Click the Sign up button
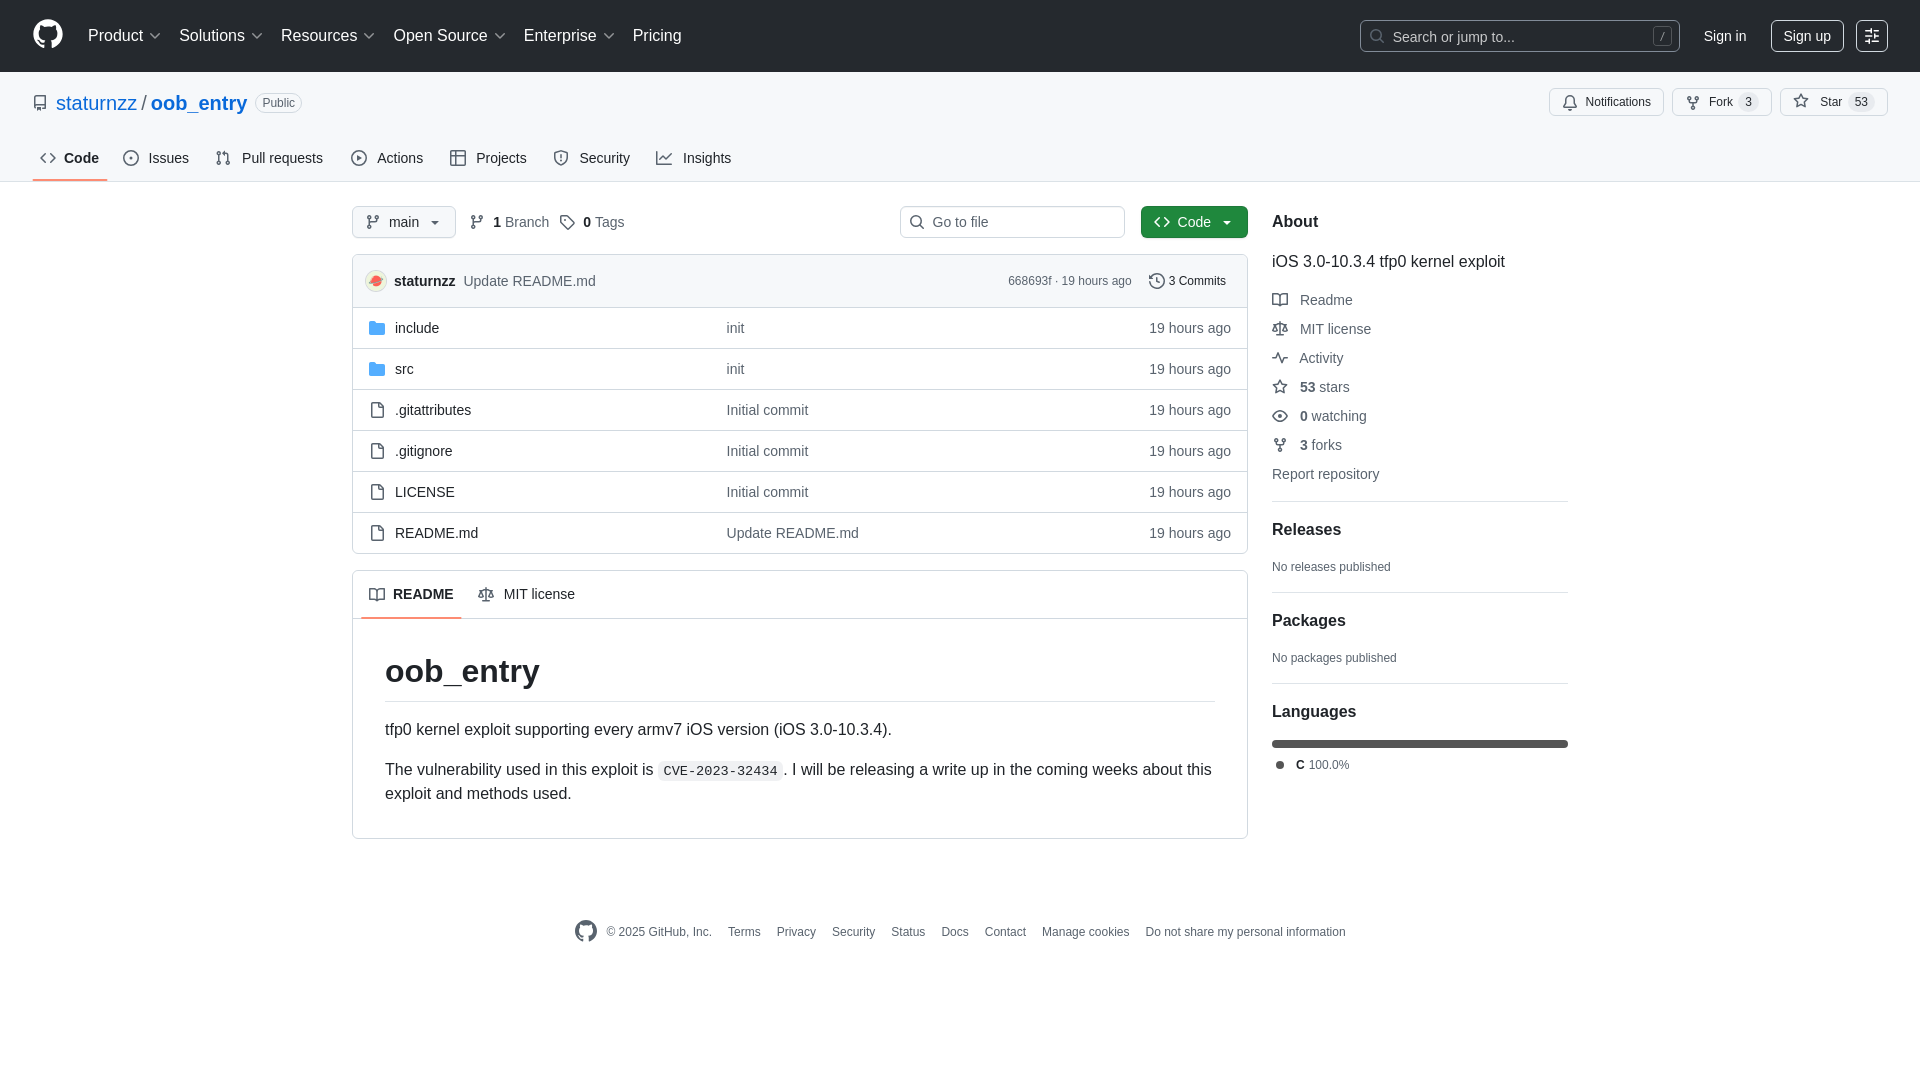 point(1807,36)
